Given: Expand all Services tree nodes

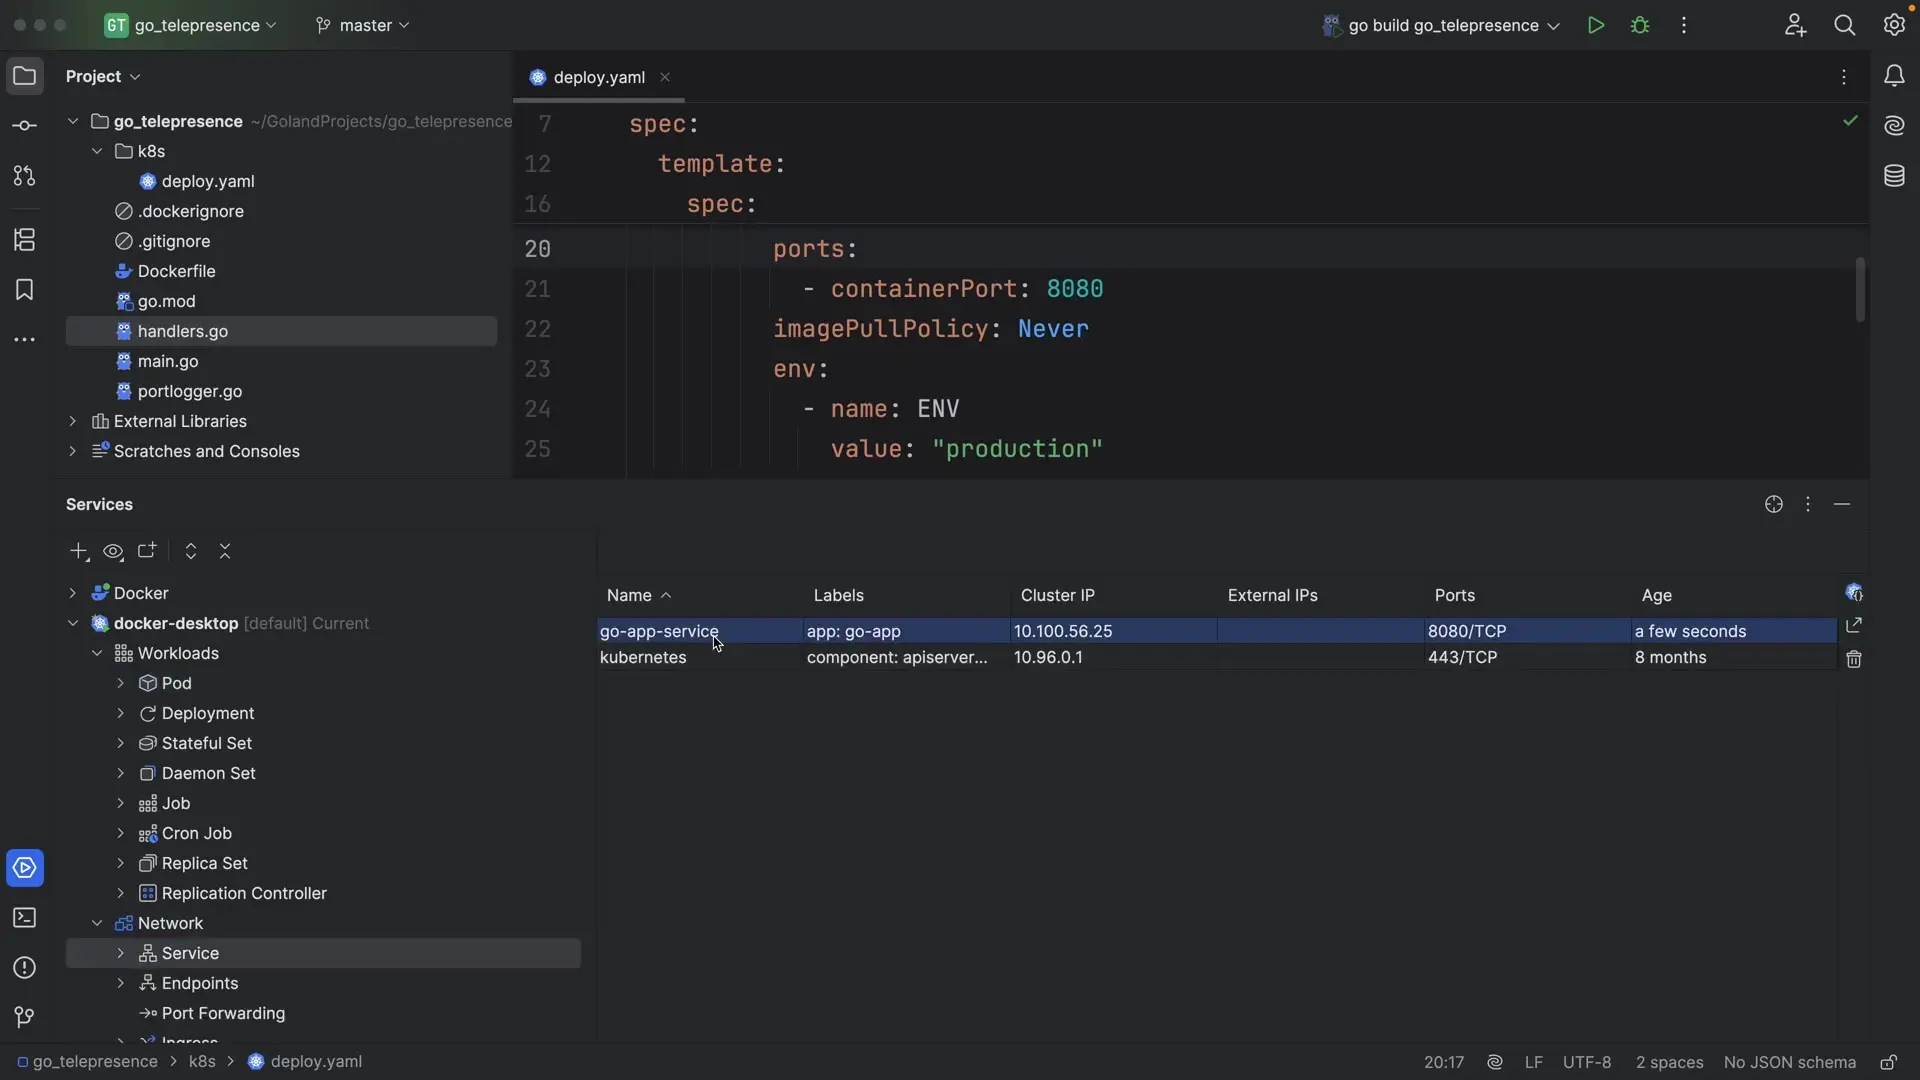Looking at the screenshot, I should [x=191, y=552].
